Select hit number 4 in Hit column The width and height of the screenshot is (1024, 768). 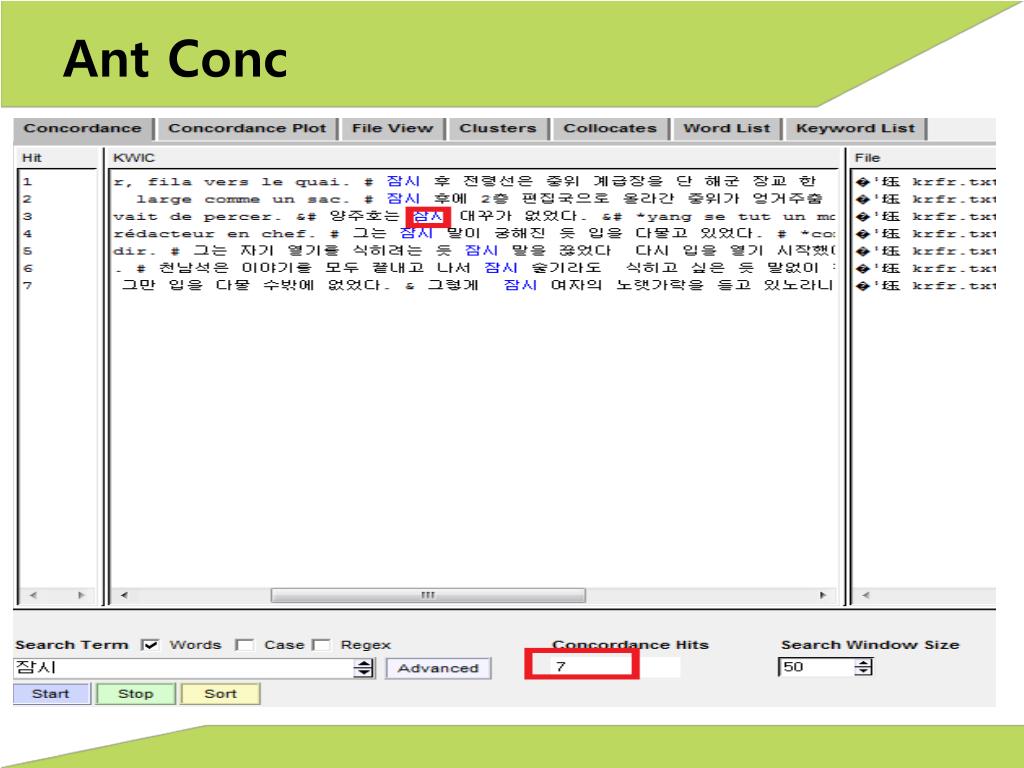tap(27, 233)
